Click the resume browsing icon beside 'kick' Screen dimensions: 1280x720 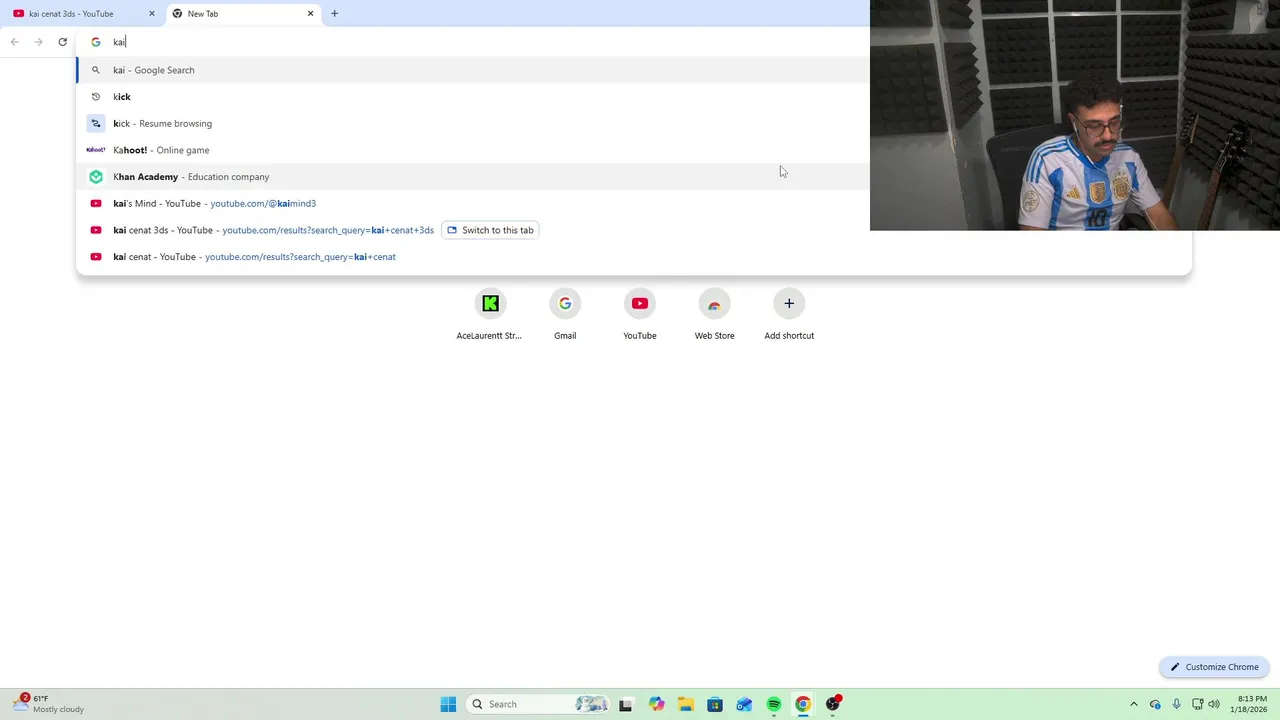click(96, 123)
